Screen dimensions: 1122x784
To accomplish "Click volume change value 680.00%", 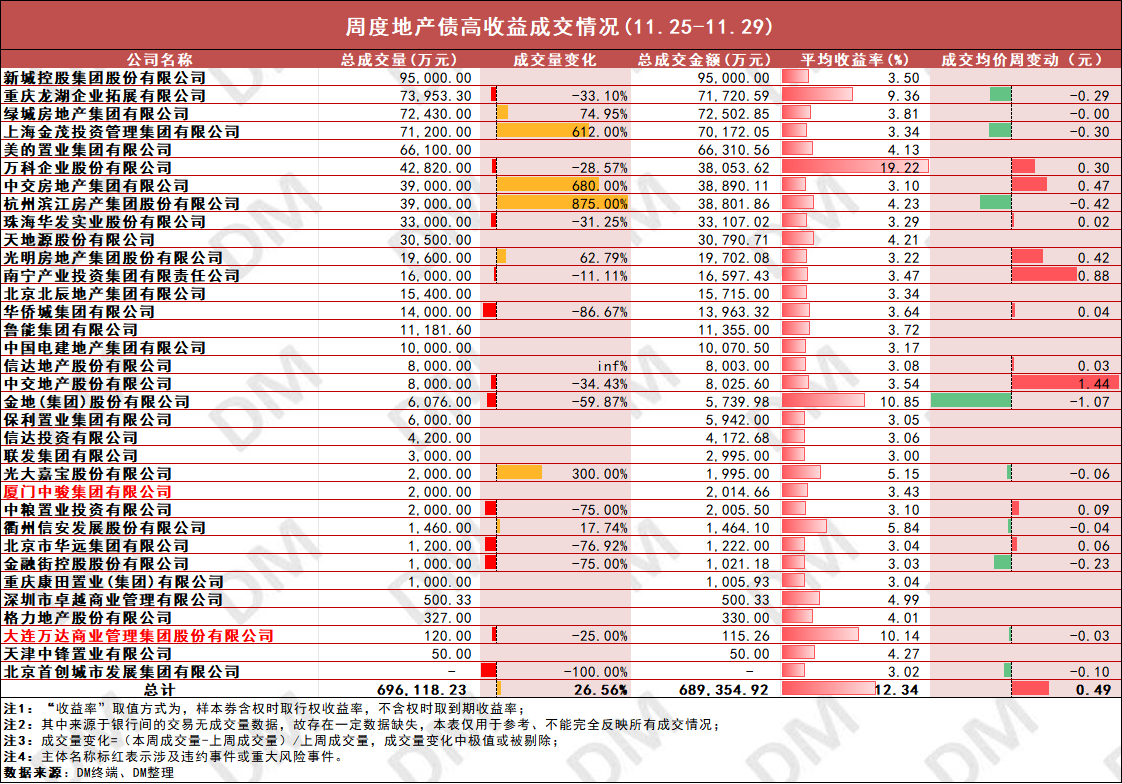I will [x=600, y=185].
